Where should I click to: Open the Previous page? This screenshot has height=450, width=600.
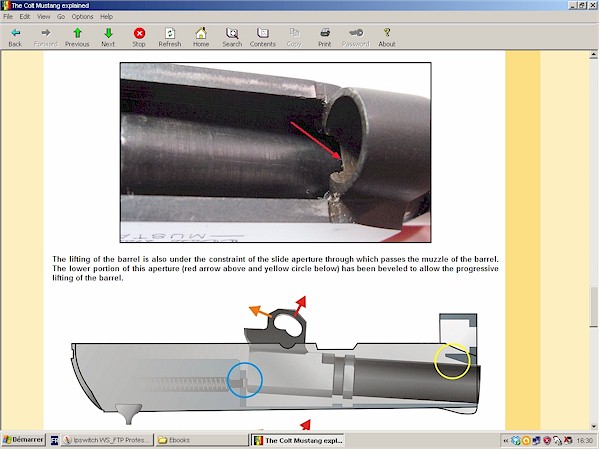click(77, 37)
